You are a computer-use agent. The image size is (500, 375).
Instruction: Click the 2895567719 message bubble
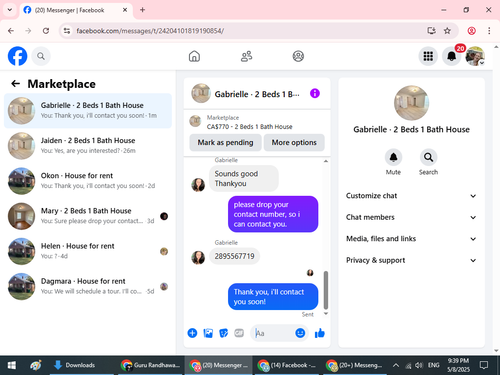234,256
